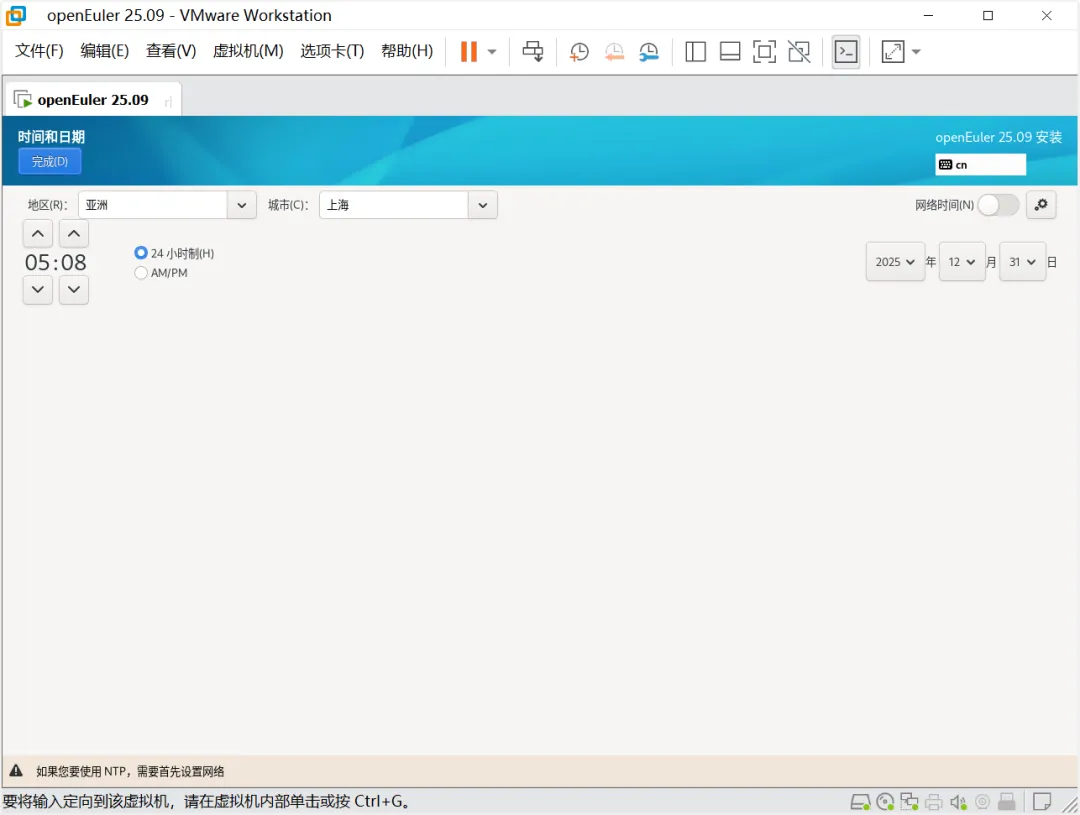This screenshot has height=815, width=1080.
Task: Enter full screen mode icon
Action: point(765,52)
